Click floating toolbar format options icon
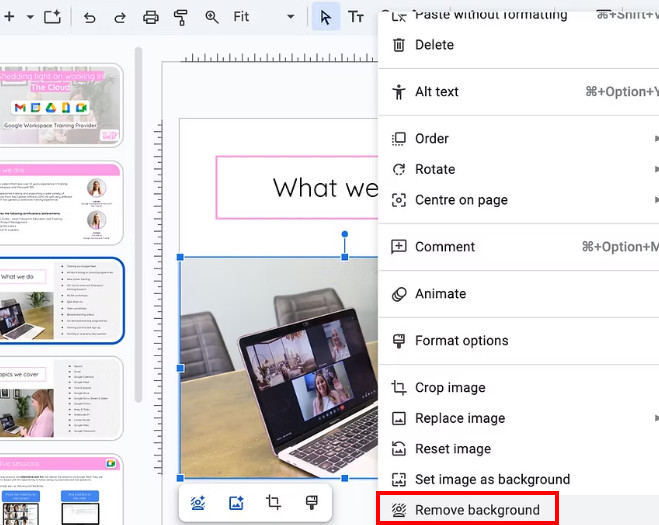 (x=311, y=502)
